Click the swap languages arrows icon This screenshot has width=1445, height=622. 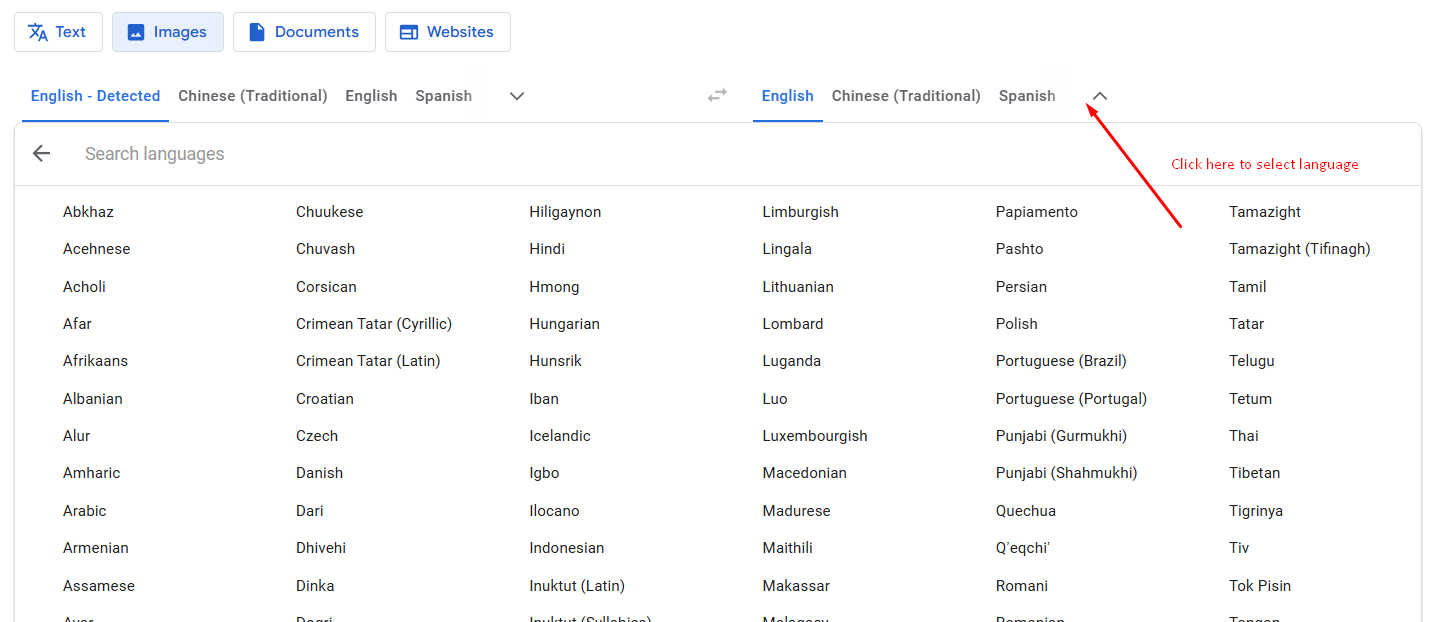717,96
